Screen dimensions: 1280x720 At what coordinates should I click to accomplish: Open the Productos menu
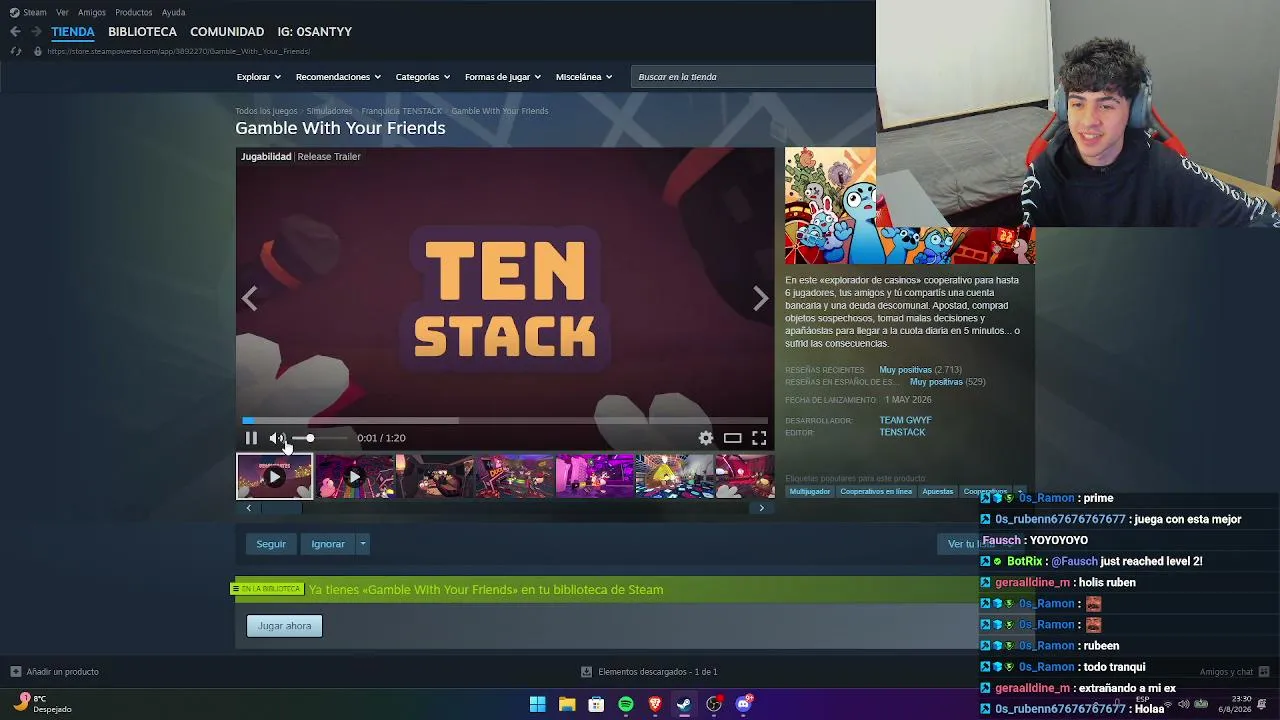133,12
